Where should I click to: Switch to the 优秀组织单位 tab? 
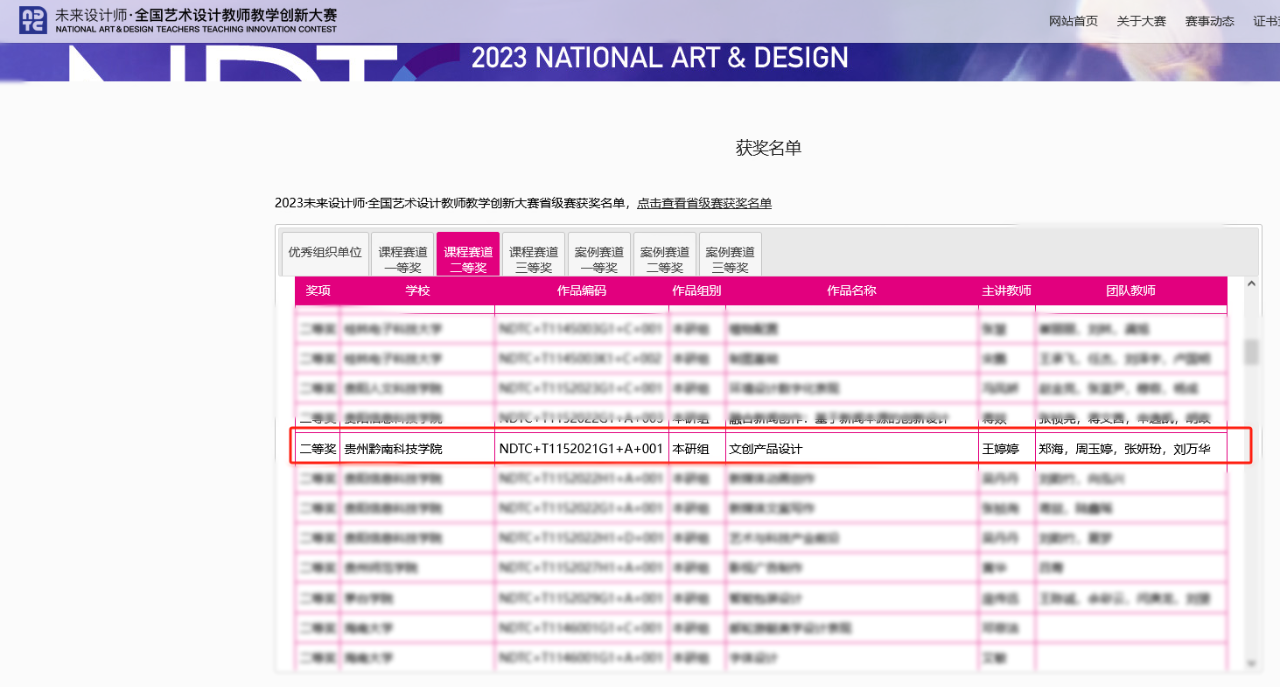coord(325,253)
